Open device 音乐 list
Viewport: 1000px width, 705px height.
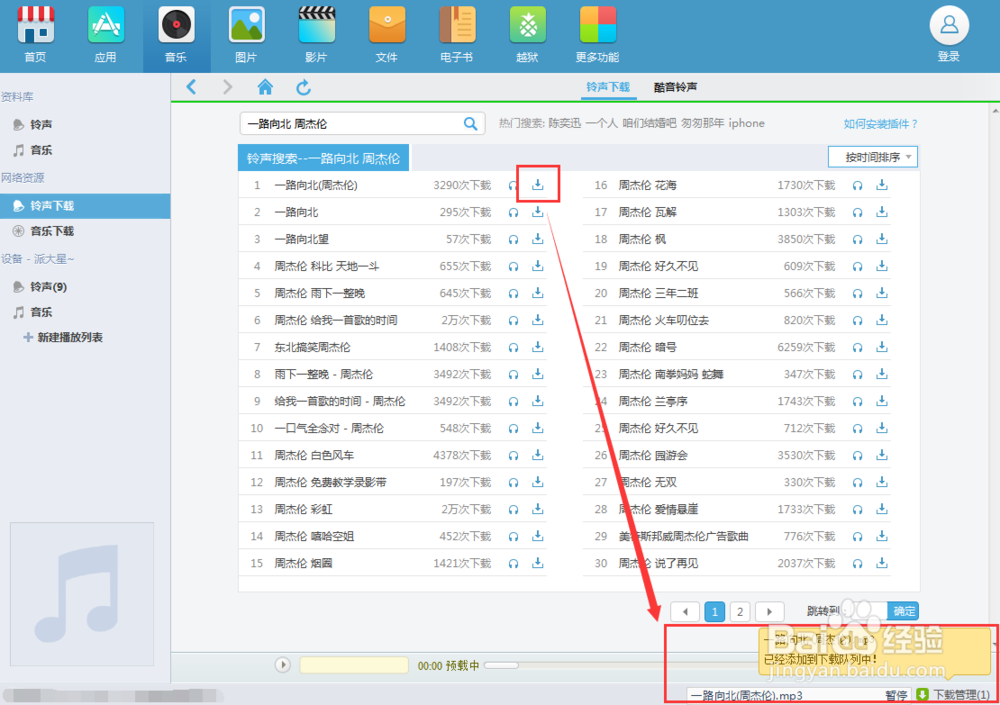coord(41,312)
